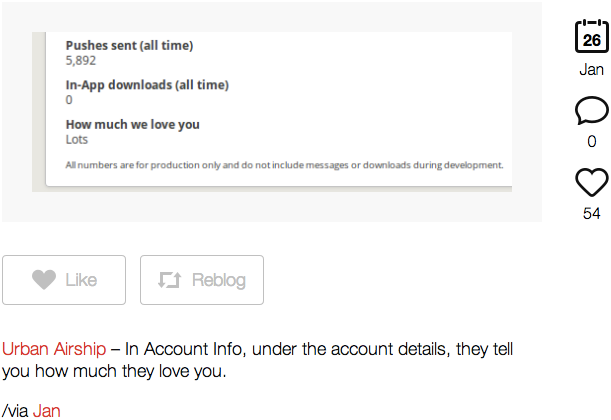The image size is (611, 420).
Task: Click the gray heart inside Like button
Action: pyautogui.click(x=44, y=280)
